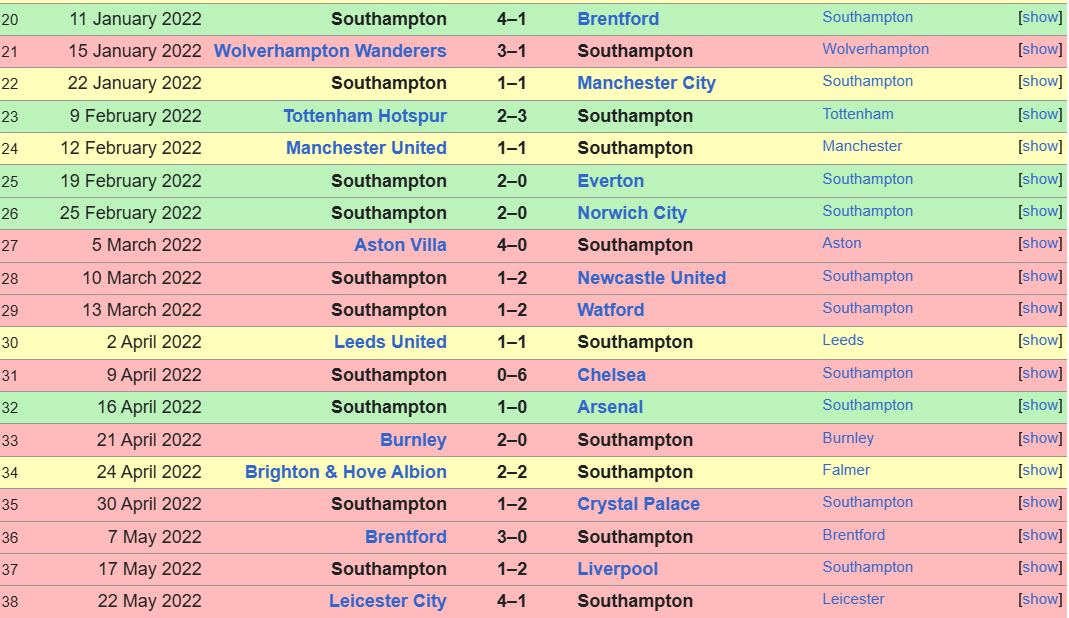Open the Leeds United team page
The width and height of the screenshot is (1069, 618).
pyautogui.click(x=390, y=342)
